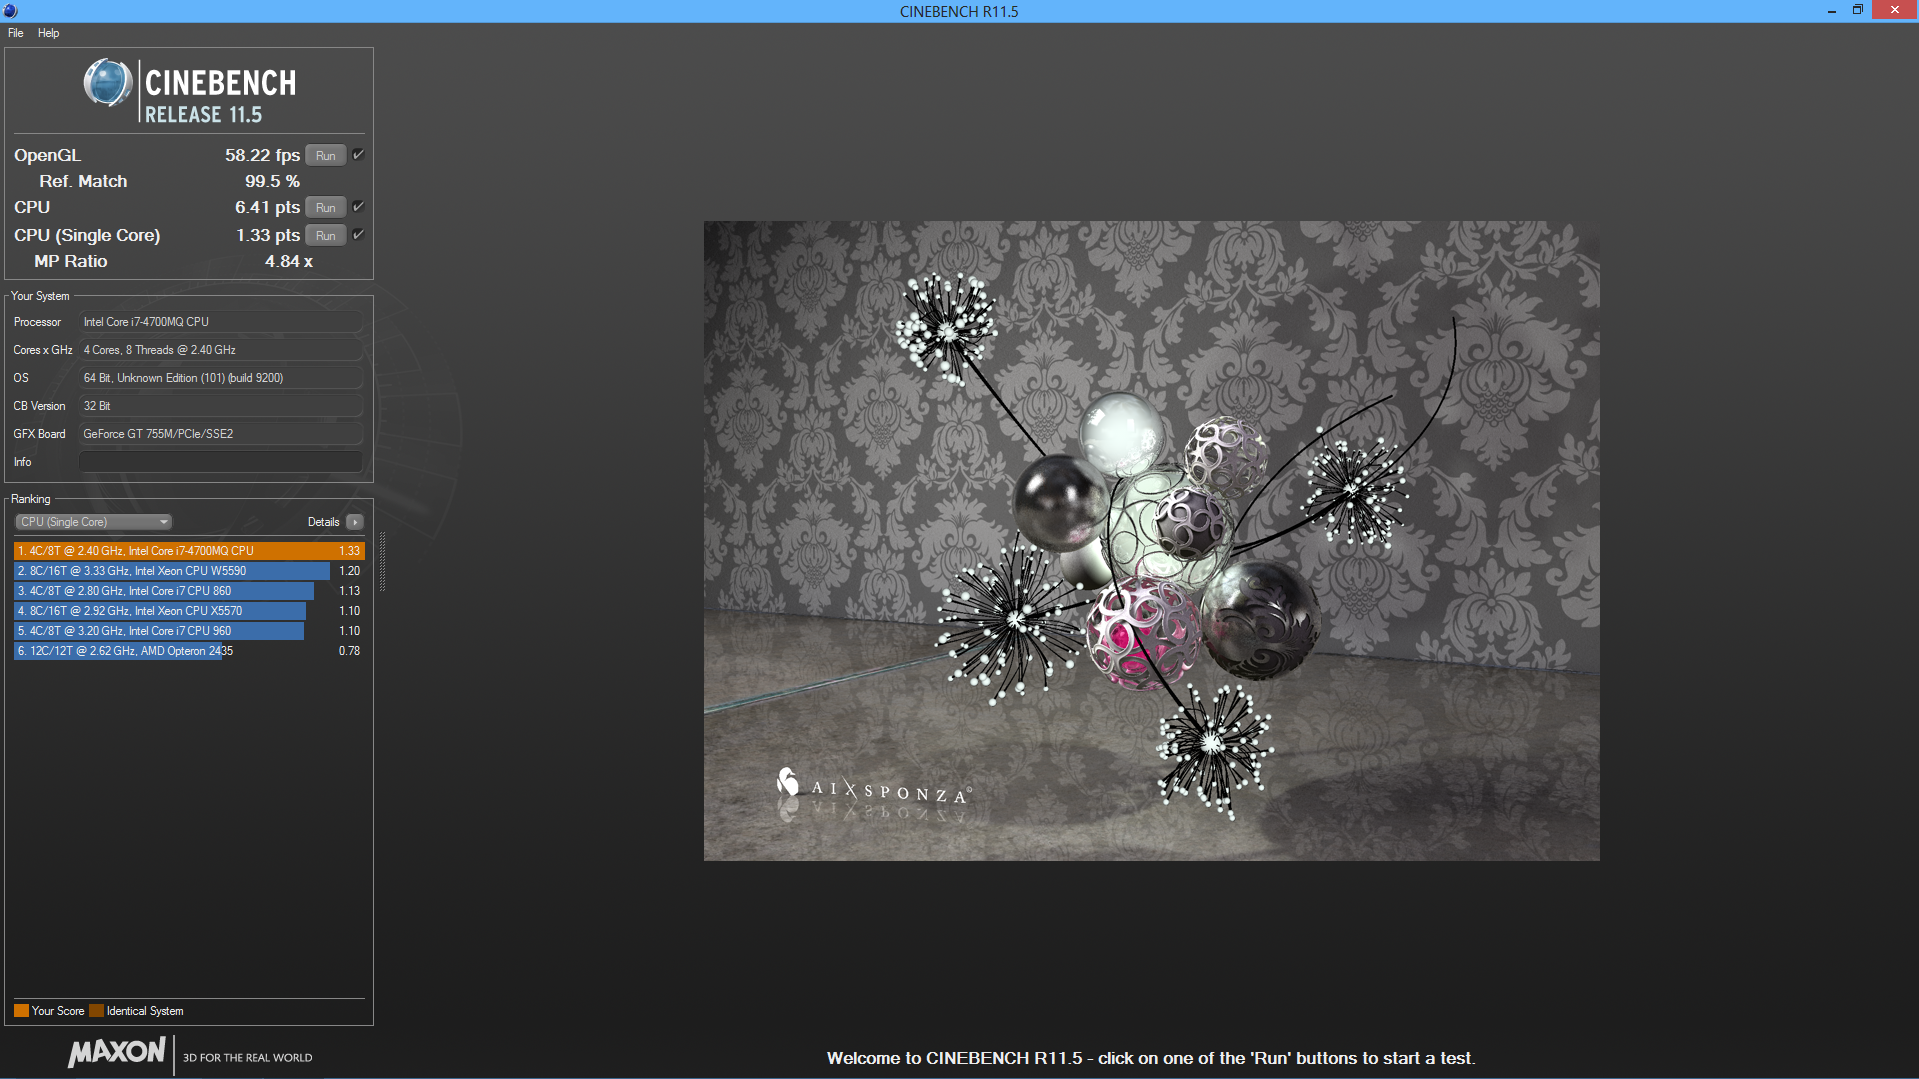
Task: Toggle the CPU test checkbox
Action: tap(358, 207)
